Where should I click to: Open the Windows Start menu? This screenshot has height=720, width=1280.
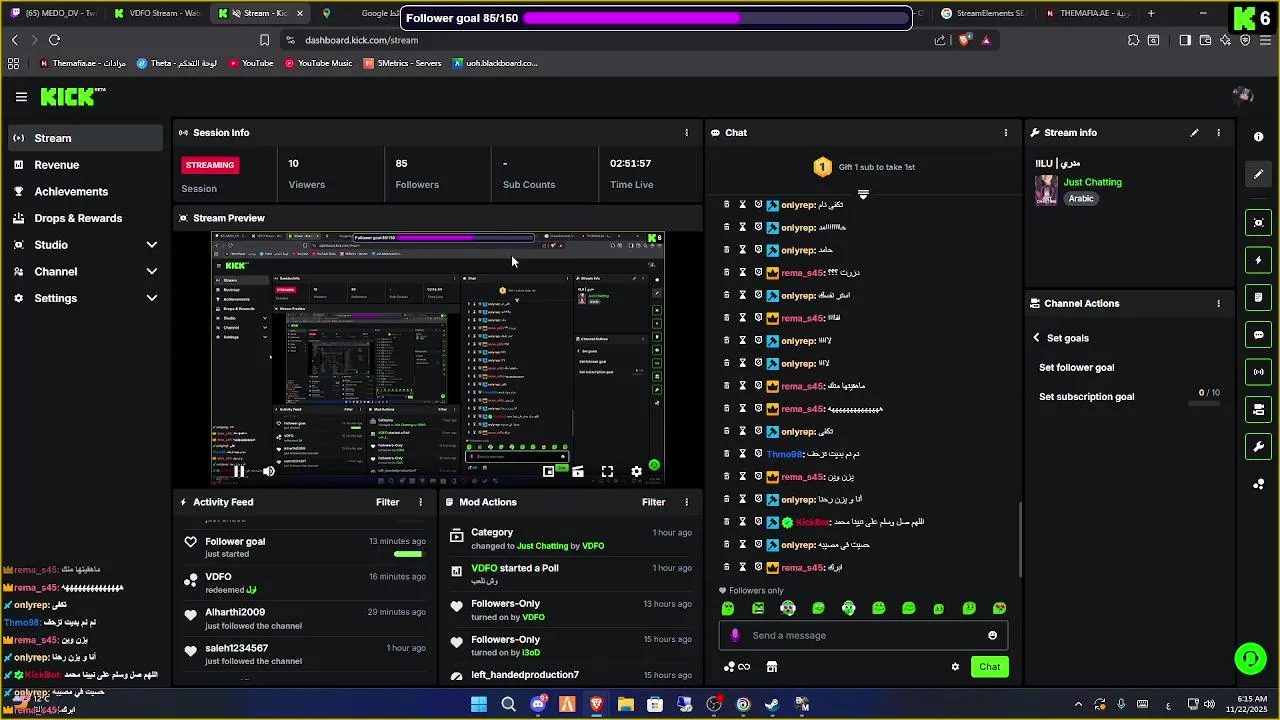[x=479, y=705]
